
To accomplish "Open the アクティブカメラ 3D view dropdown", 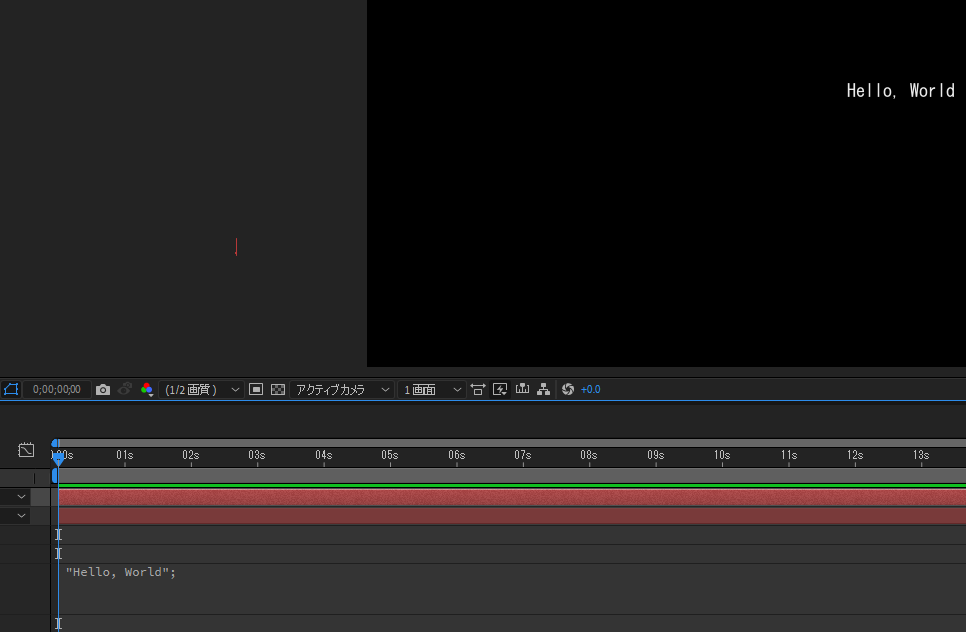I will pyautogui.click(x=342, y=389).
